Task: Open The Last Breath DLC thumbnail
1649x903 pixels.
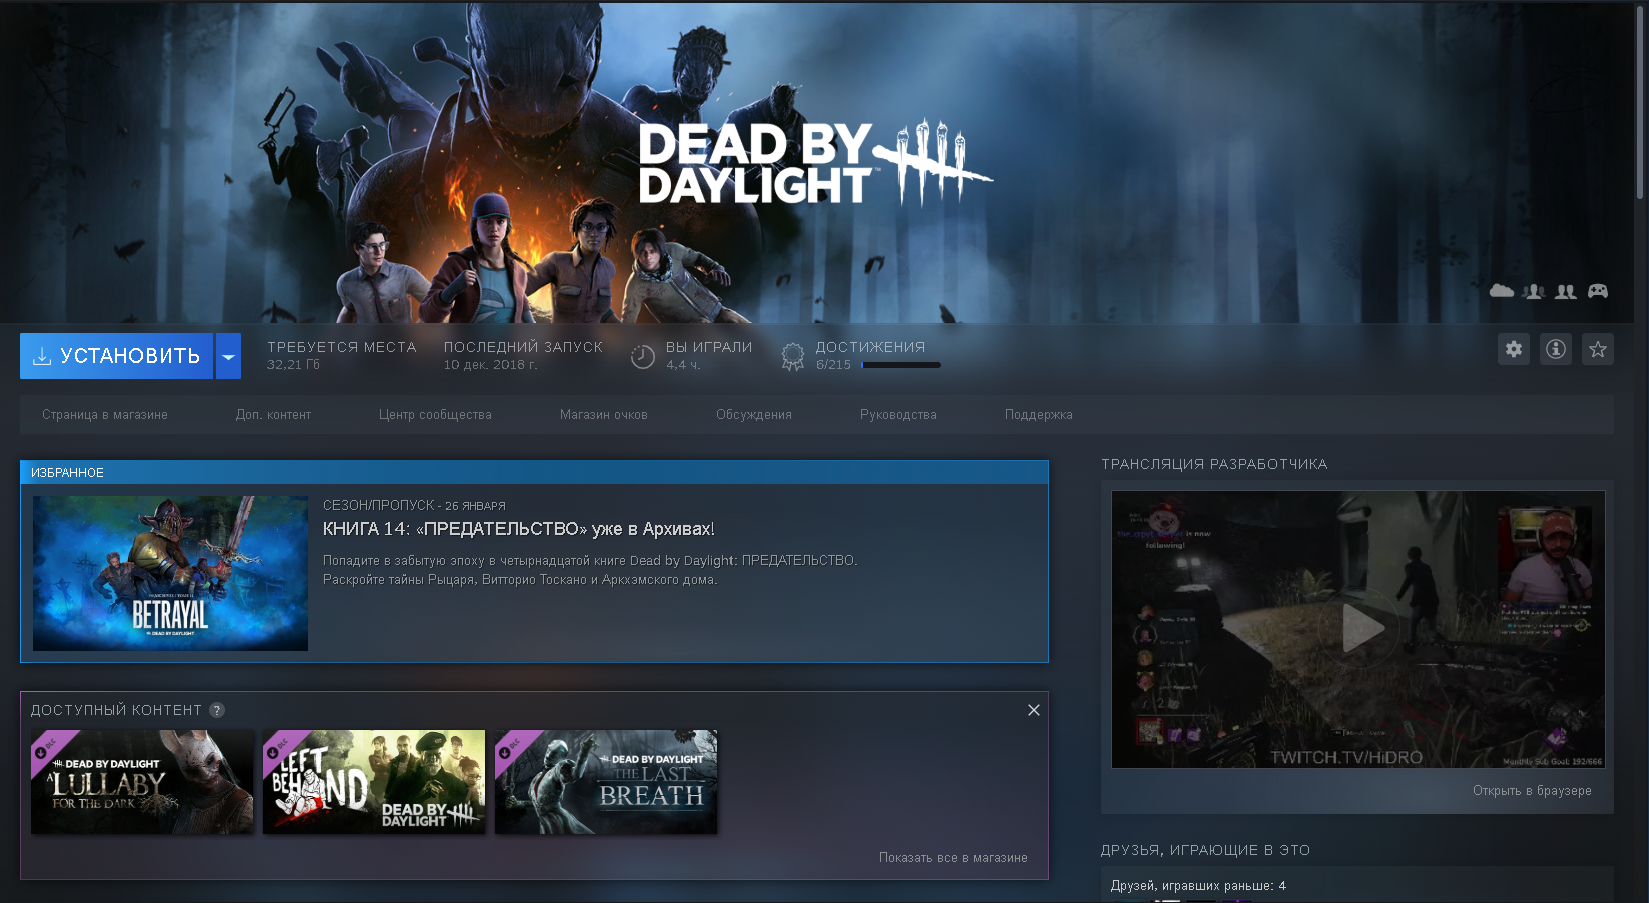Action: point(606,782)
